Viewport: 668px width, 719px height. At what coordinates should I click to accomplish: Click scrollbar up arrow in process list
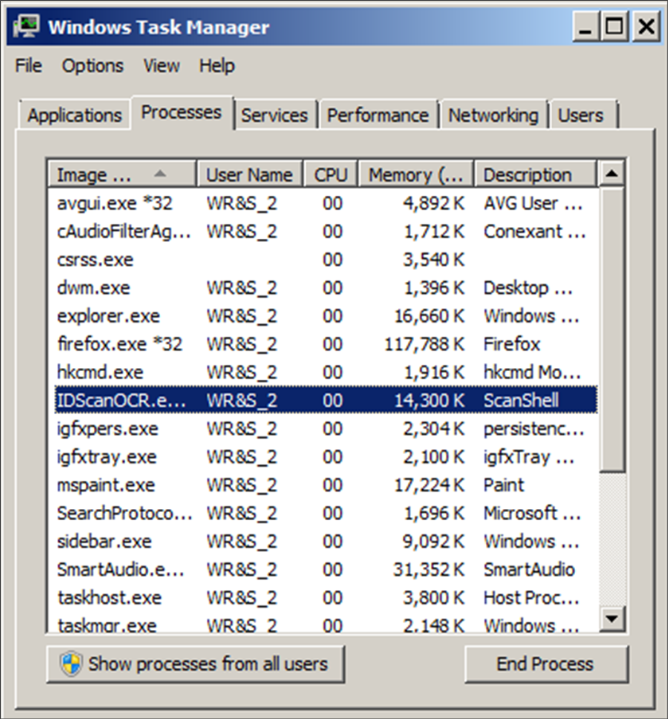(612, 174)
